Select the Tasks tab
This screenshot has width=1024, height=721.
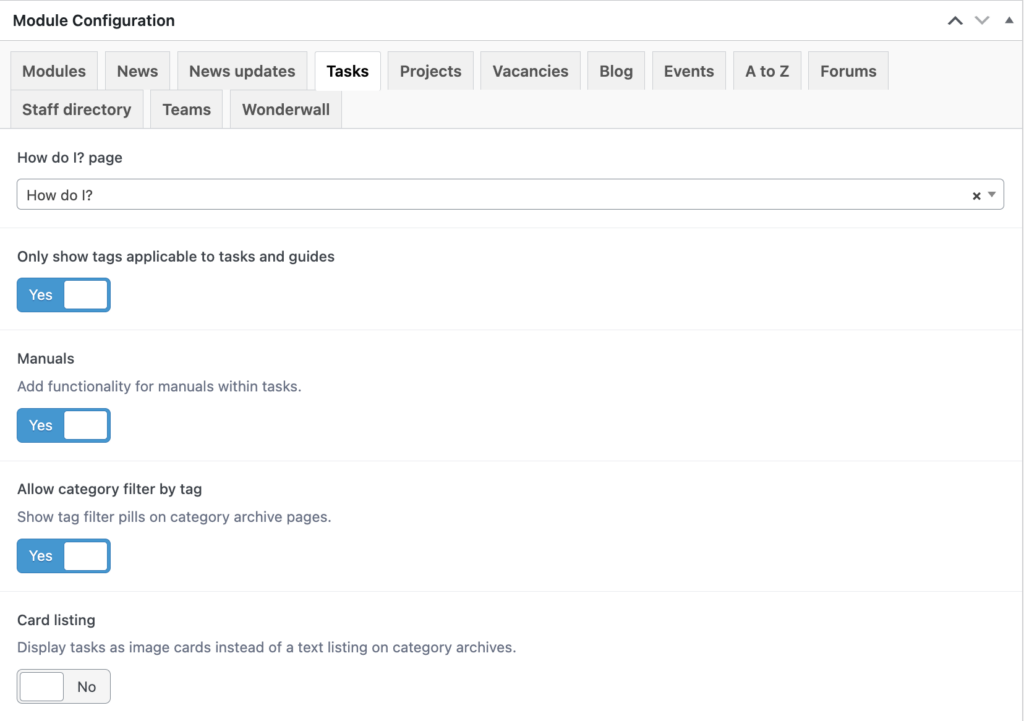tap(347, 71)
